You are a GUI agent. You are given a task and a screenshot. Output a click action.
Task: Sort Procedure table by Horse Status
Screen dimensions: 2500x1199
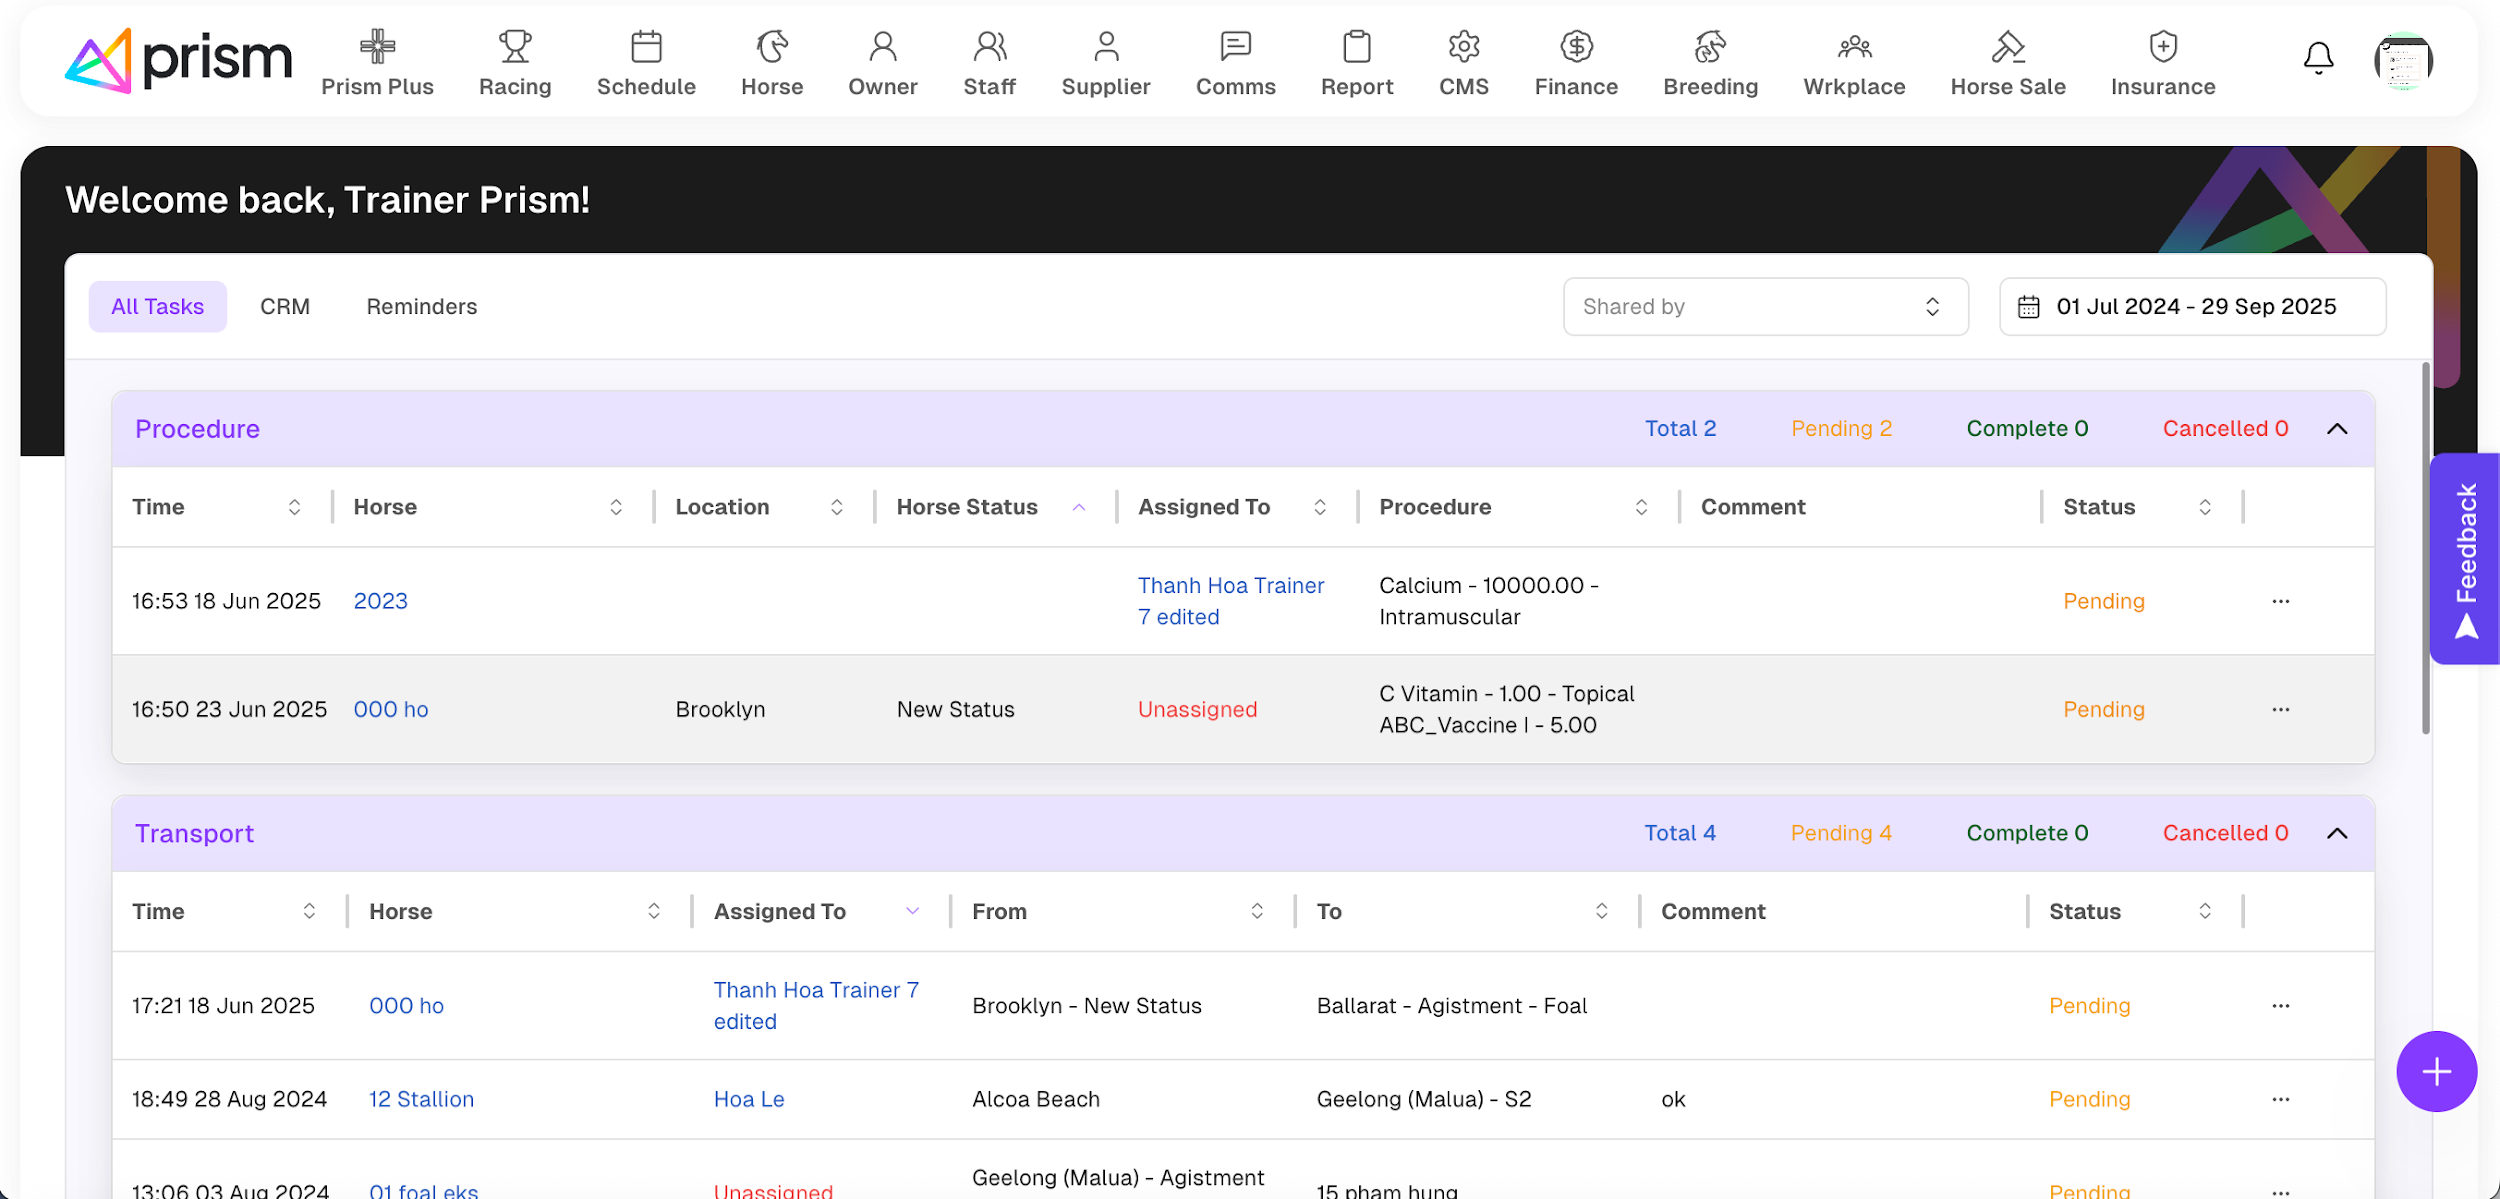click(x=1079, y=507)
